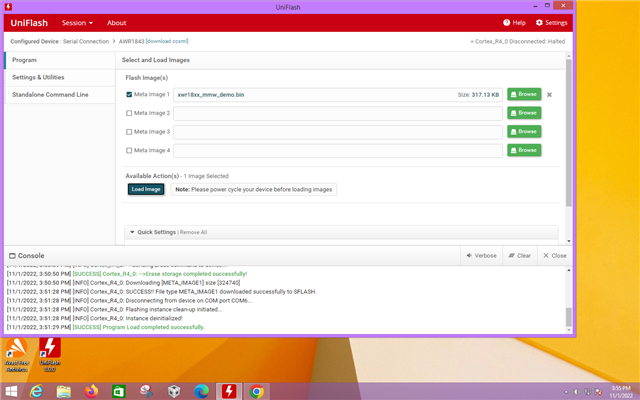The height and width of the screenshot is (400, 640).
Task: Click the Meta Image 1 file path field
Action: coord(338,95)
